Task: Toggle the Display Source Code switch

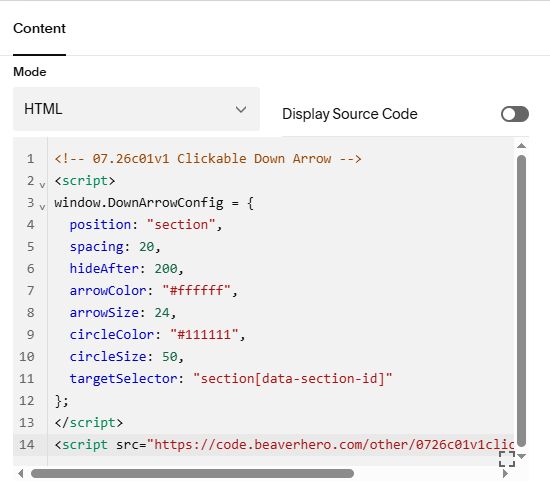Action: tap(515, 114)
